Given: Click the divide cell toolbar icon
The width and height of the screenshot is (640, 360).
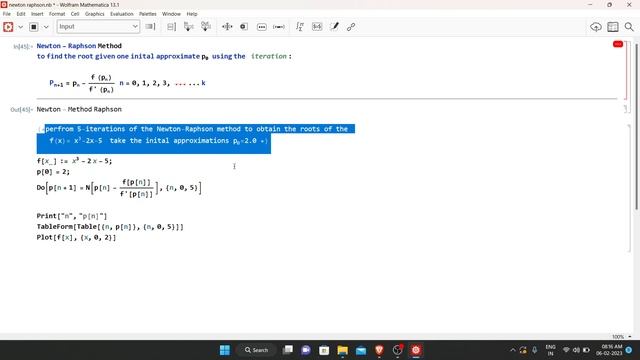Looking at the screenshot, I should click(171, 27).
